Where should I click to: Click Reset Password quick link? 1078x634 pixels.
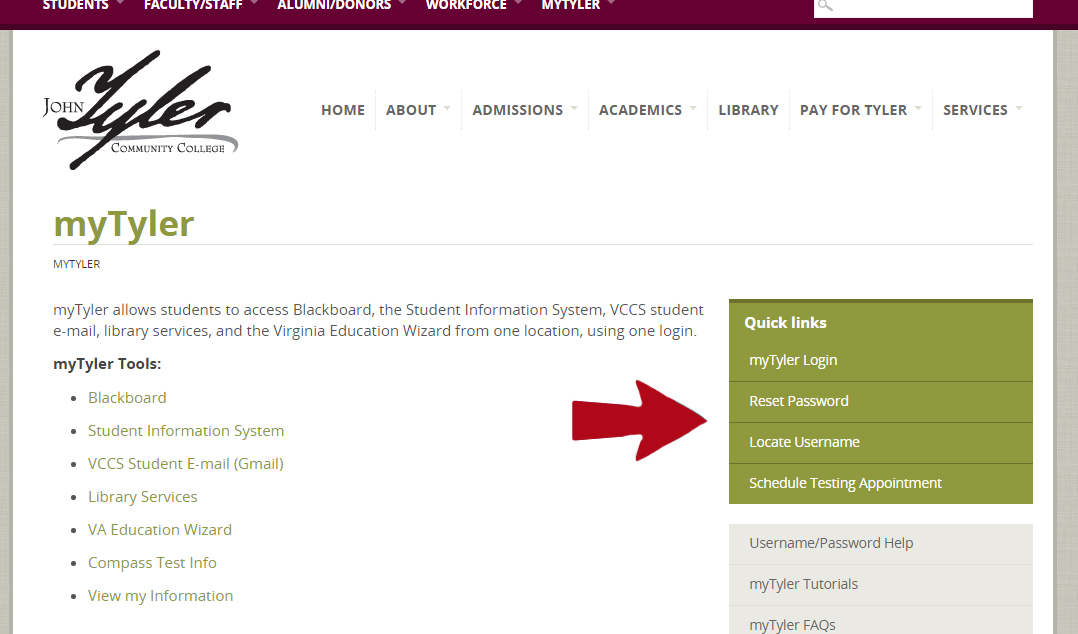[x=881, y=402]
